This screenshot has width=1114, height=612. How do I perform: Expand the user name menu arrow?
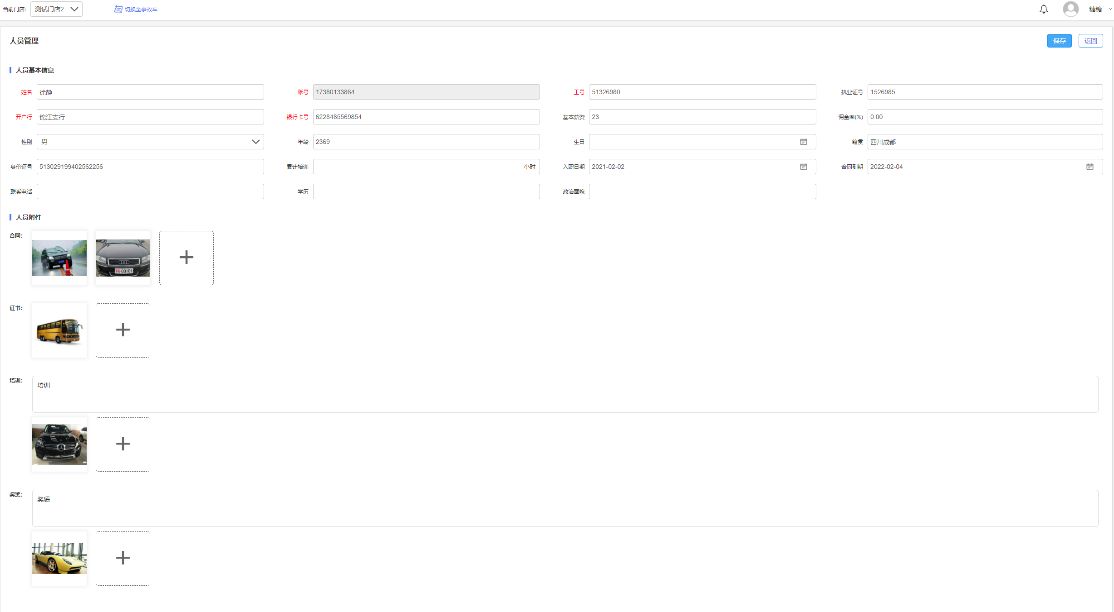[x=1110, y=9]
